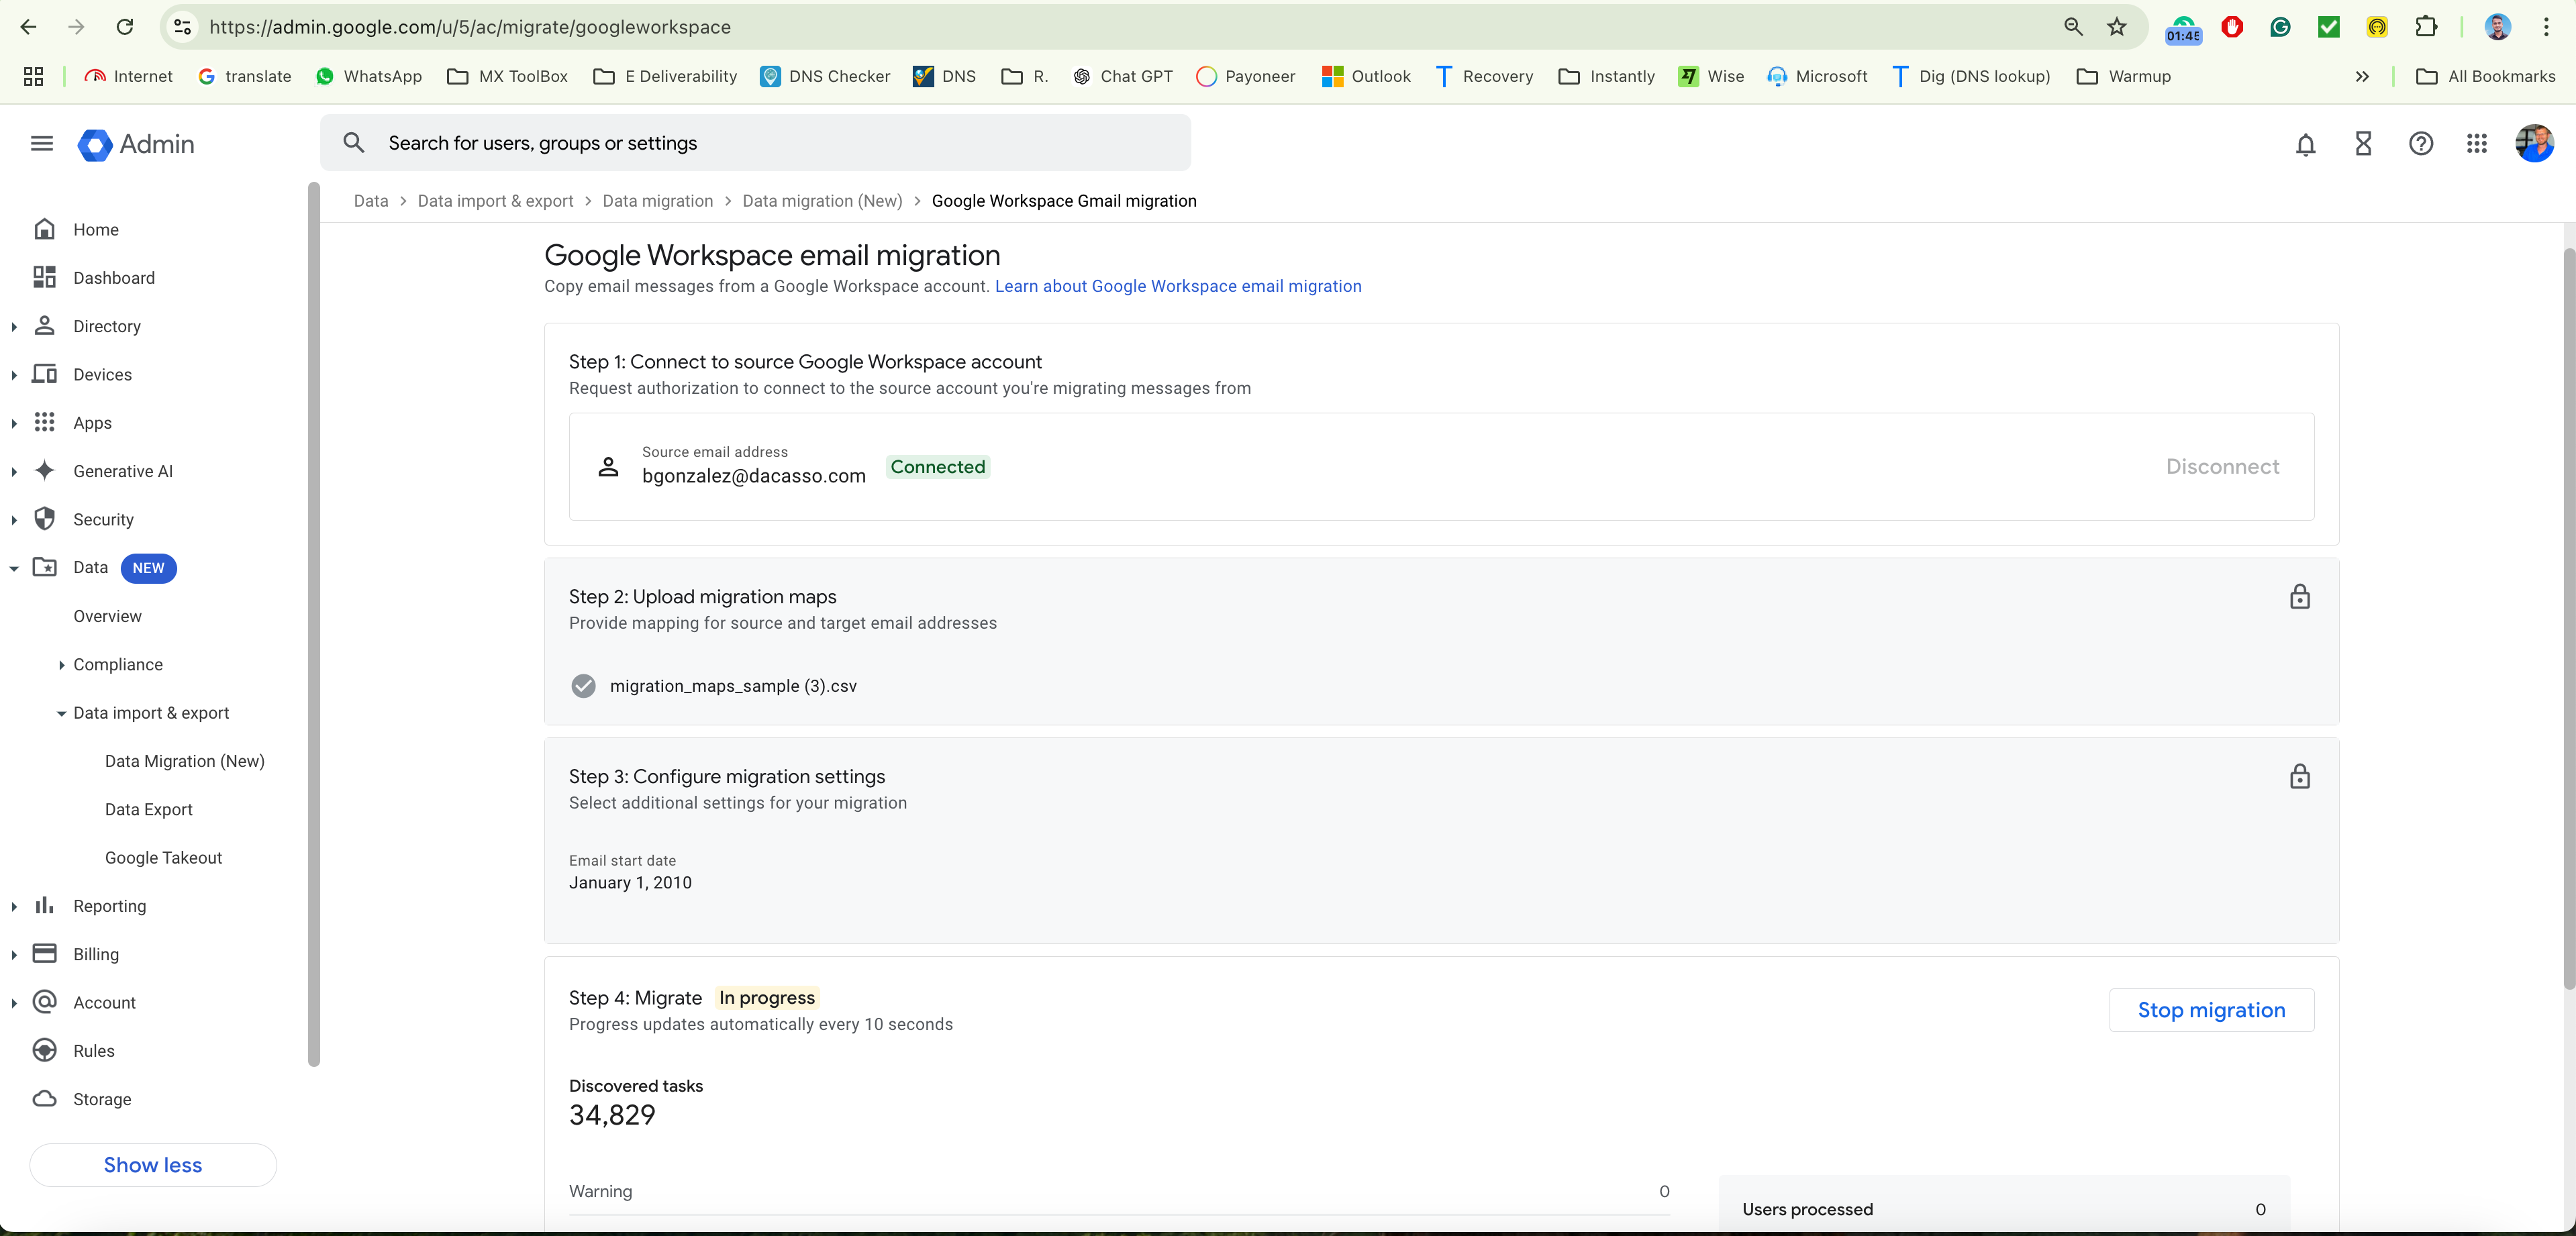
Task: Click the Data migration breadcrumb
Action: pyautogui.click(x=657, y=201)
